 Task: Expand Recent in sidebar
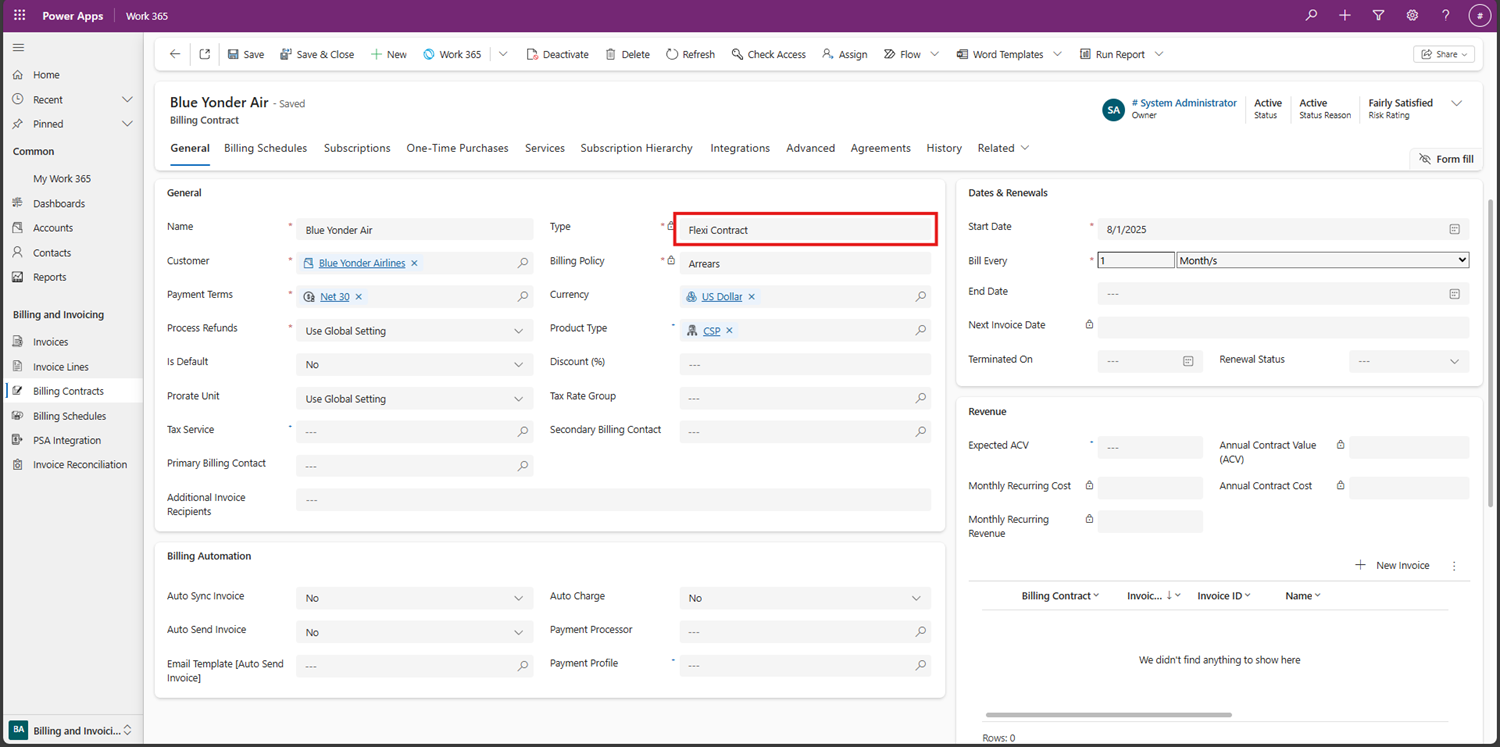click(x=127, y=100)
